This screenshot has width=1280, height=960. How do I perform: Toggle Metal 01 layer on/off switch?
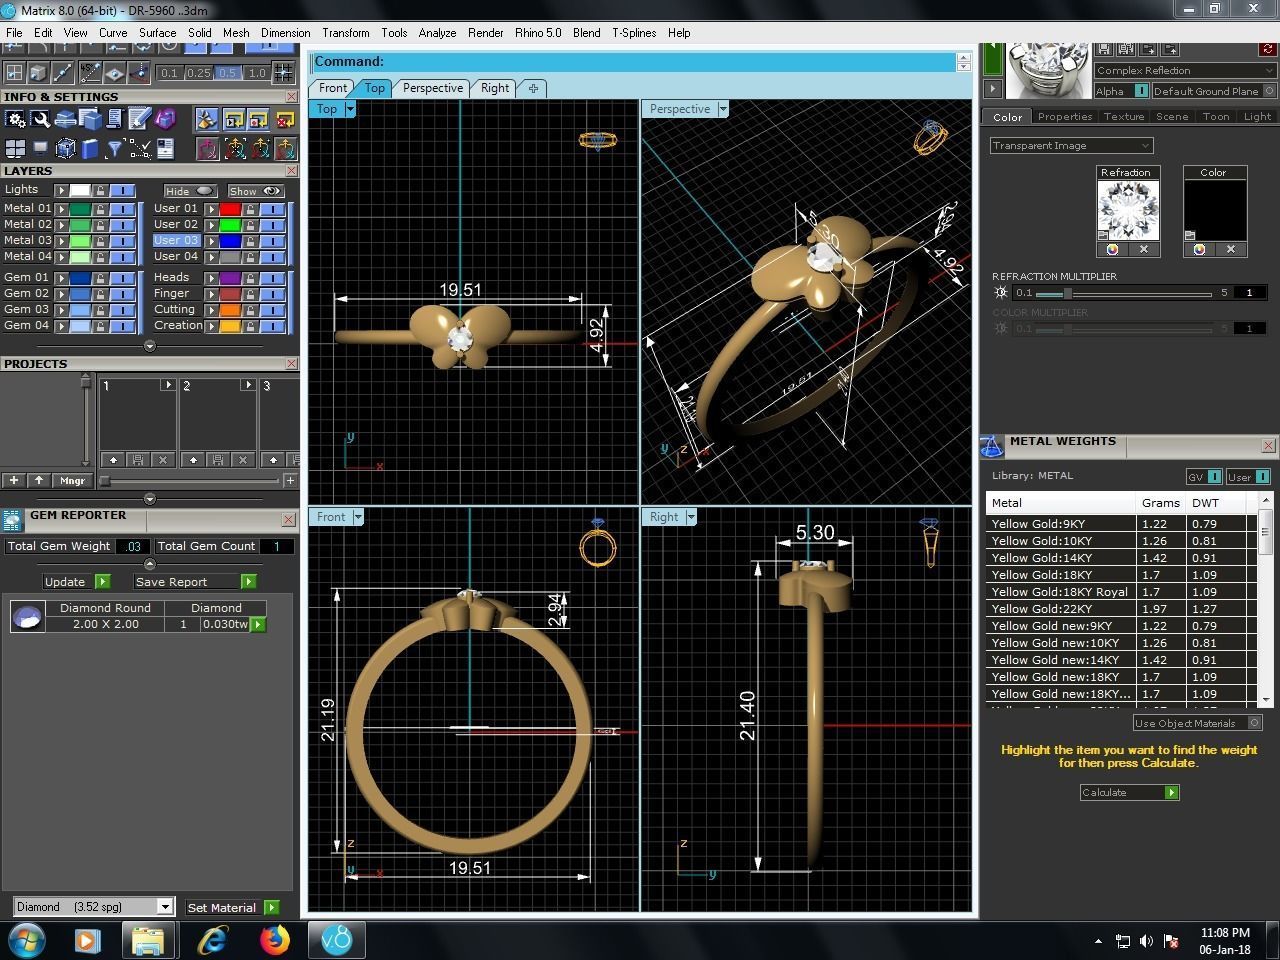coord(122,209)
